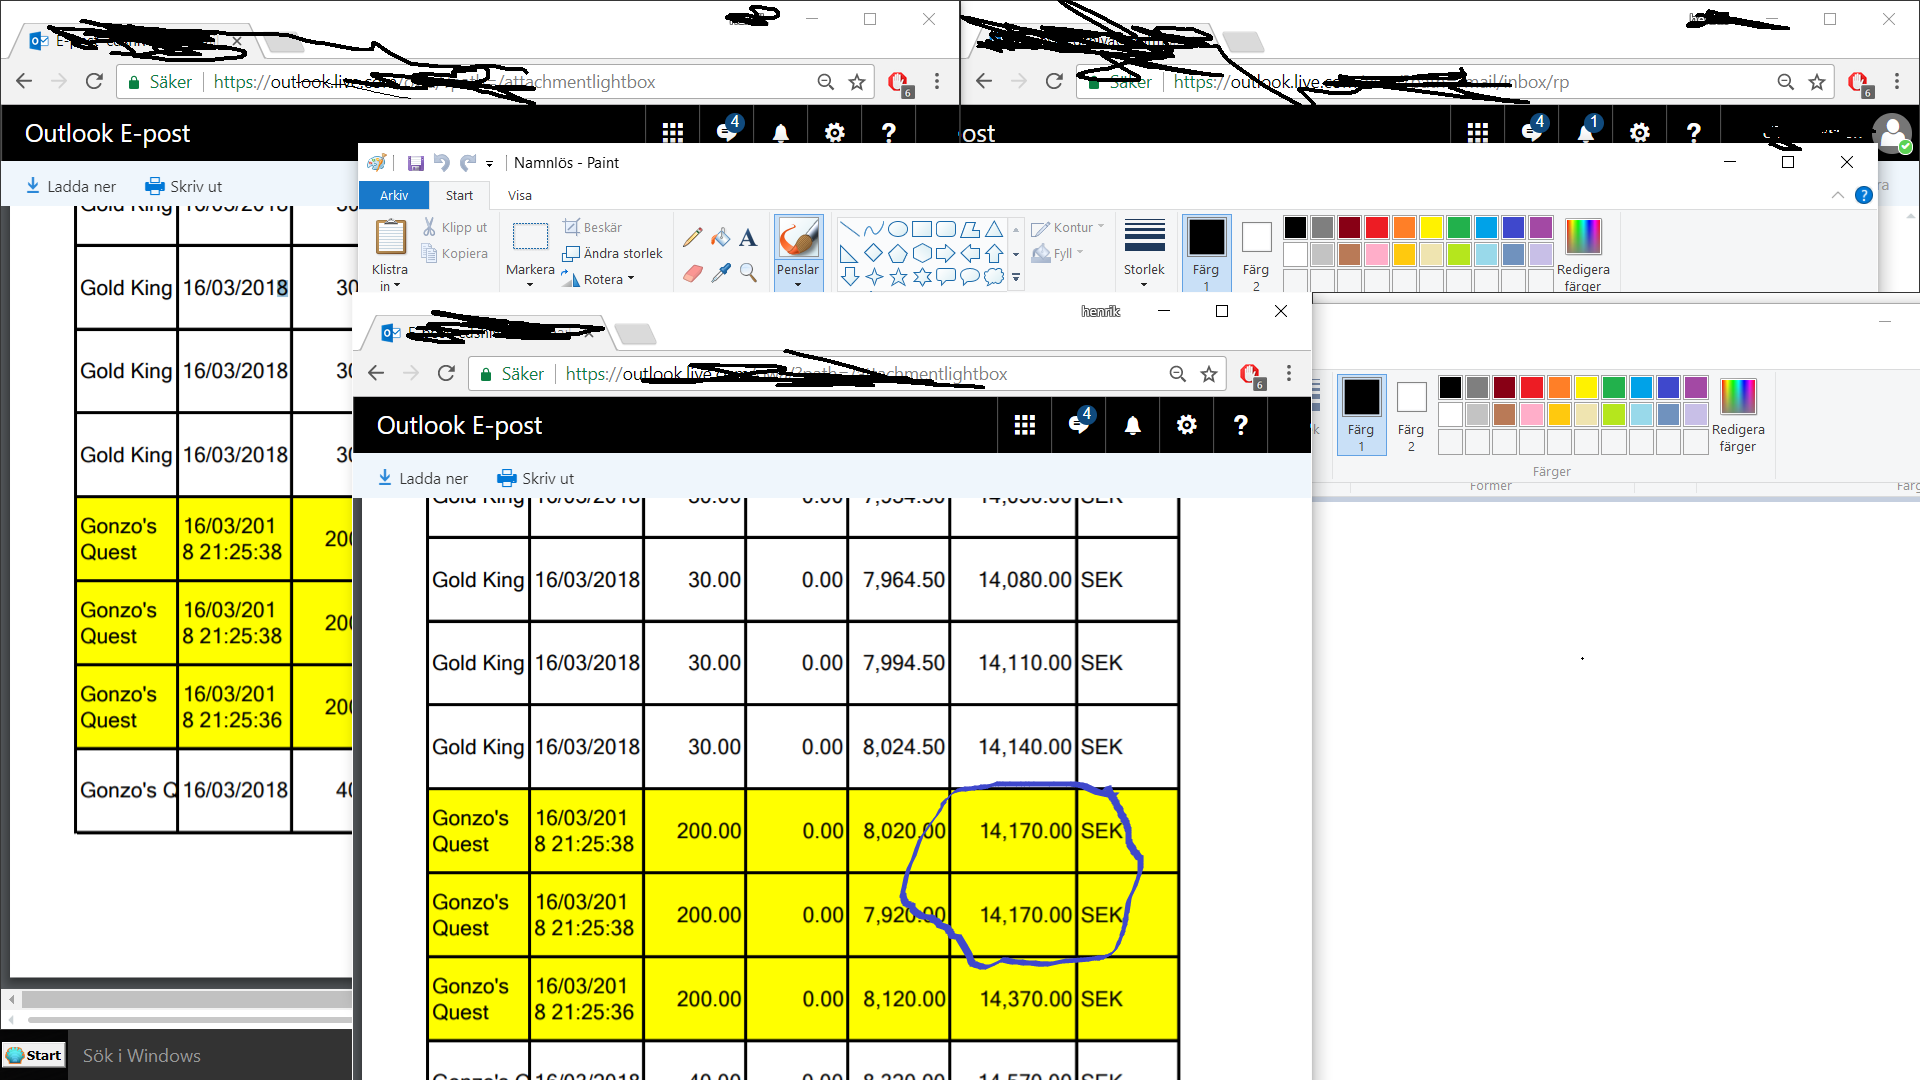Select the Pencil tool in Paint

coord(692,237)
